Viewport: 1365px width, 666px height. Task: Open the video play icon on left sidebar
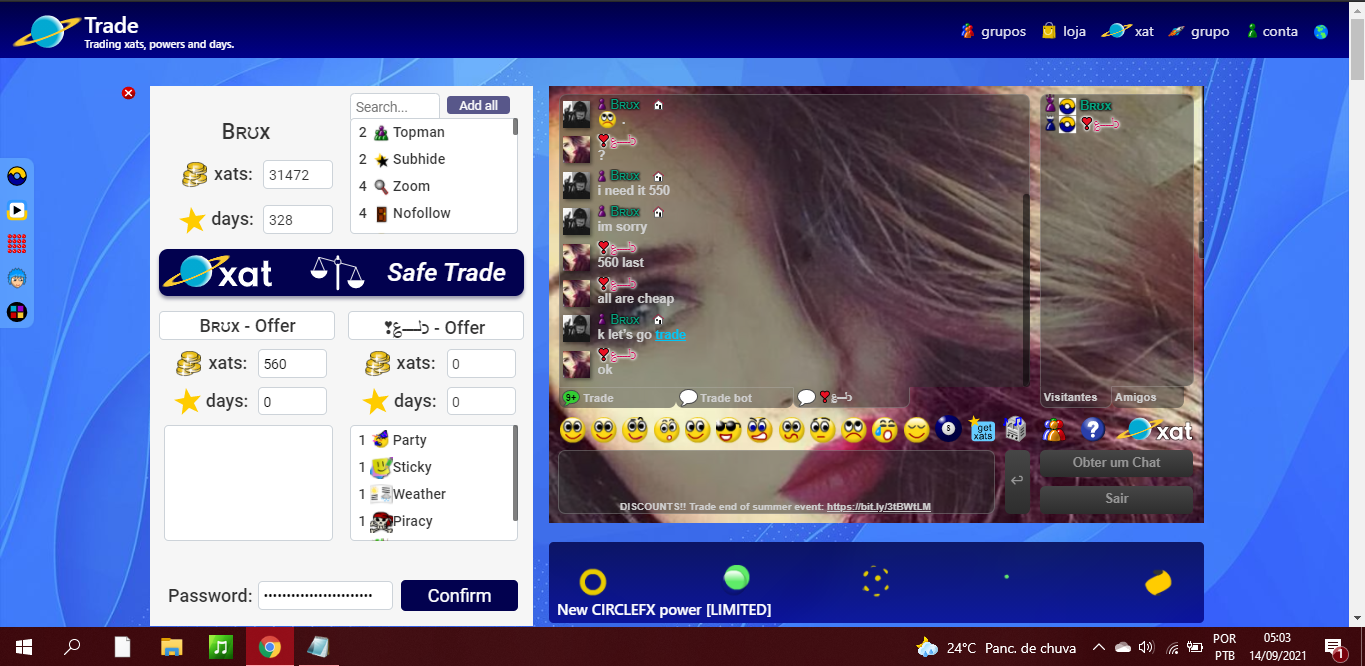[x=17, y=210]
